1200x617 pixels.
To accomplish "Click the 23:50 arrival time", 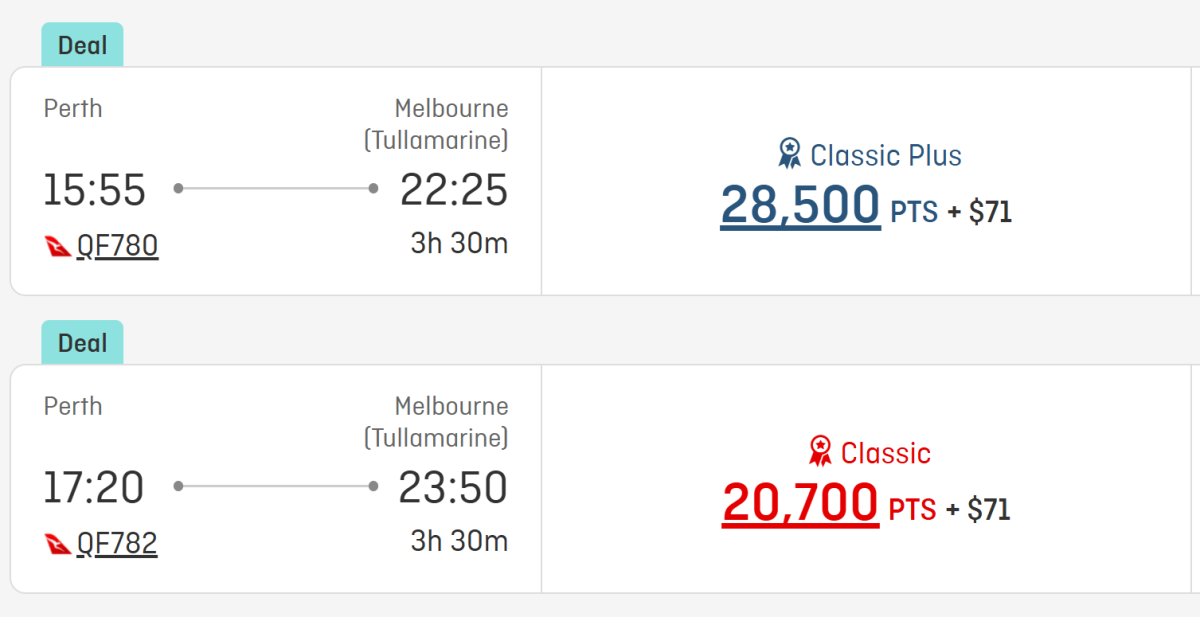I will pos(453,488).
